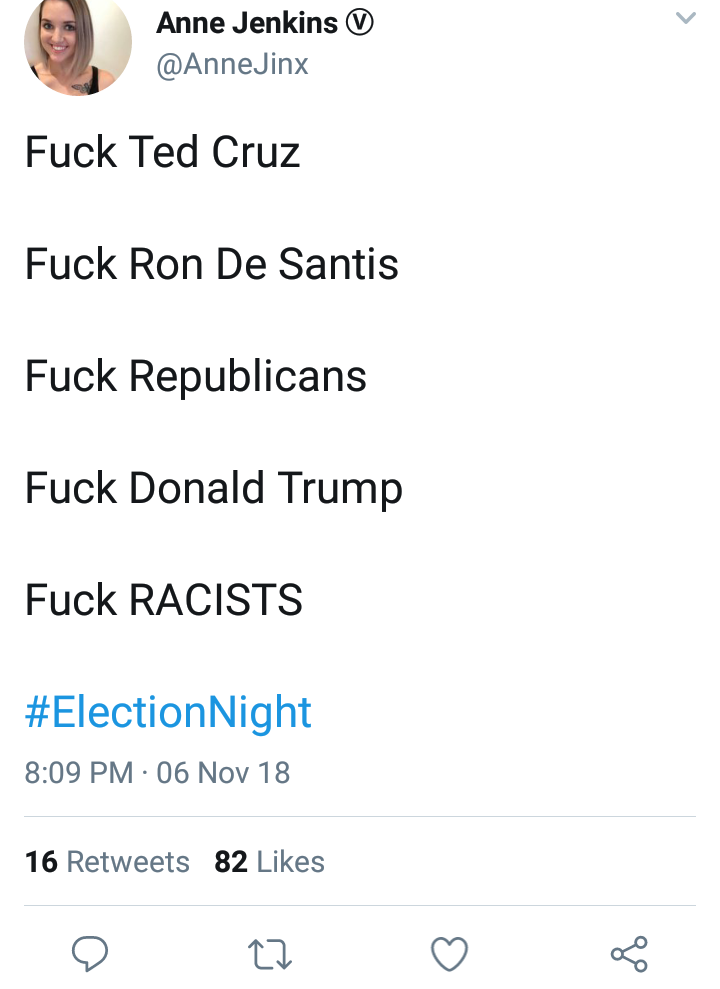Image resolution: width=720 pixels, height=989 pixels.
Task: Click the "Fuck Donald Trump" text line
Action: click(214, 489)
